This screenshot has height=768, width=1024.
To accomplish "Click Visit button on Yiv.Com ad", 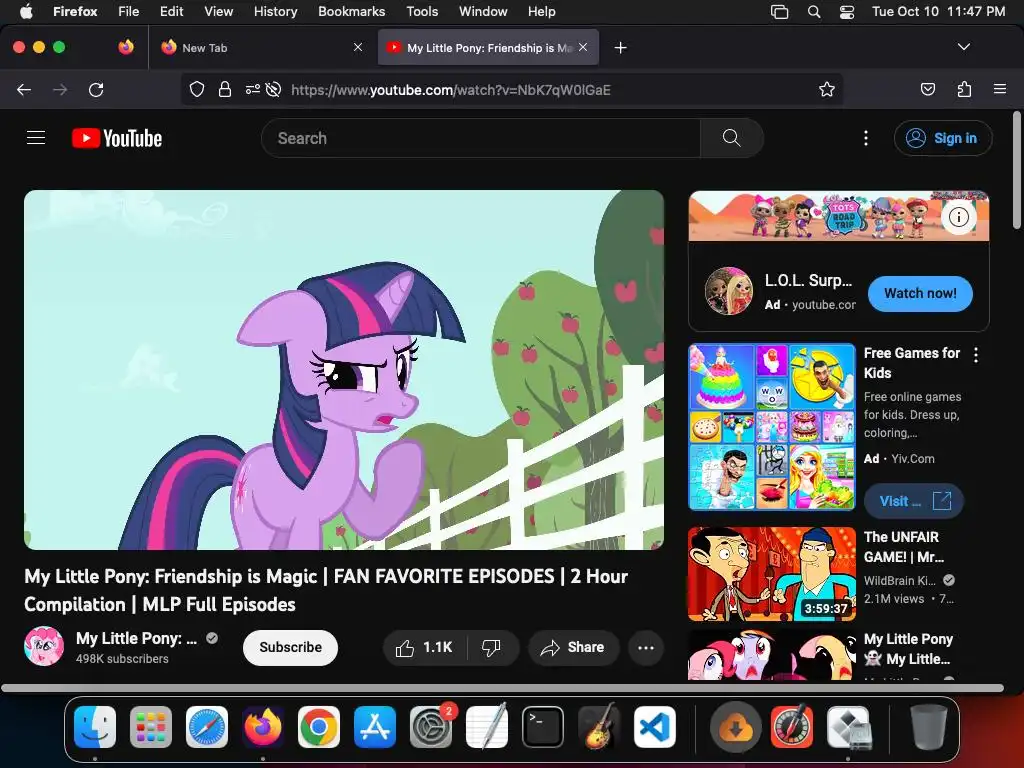I will coord(914,501).
